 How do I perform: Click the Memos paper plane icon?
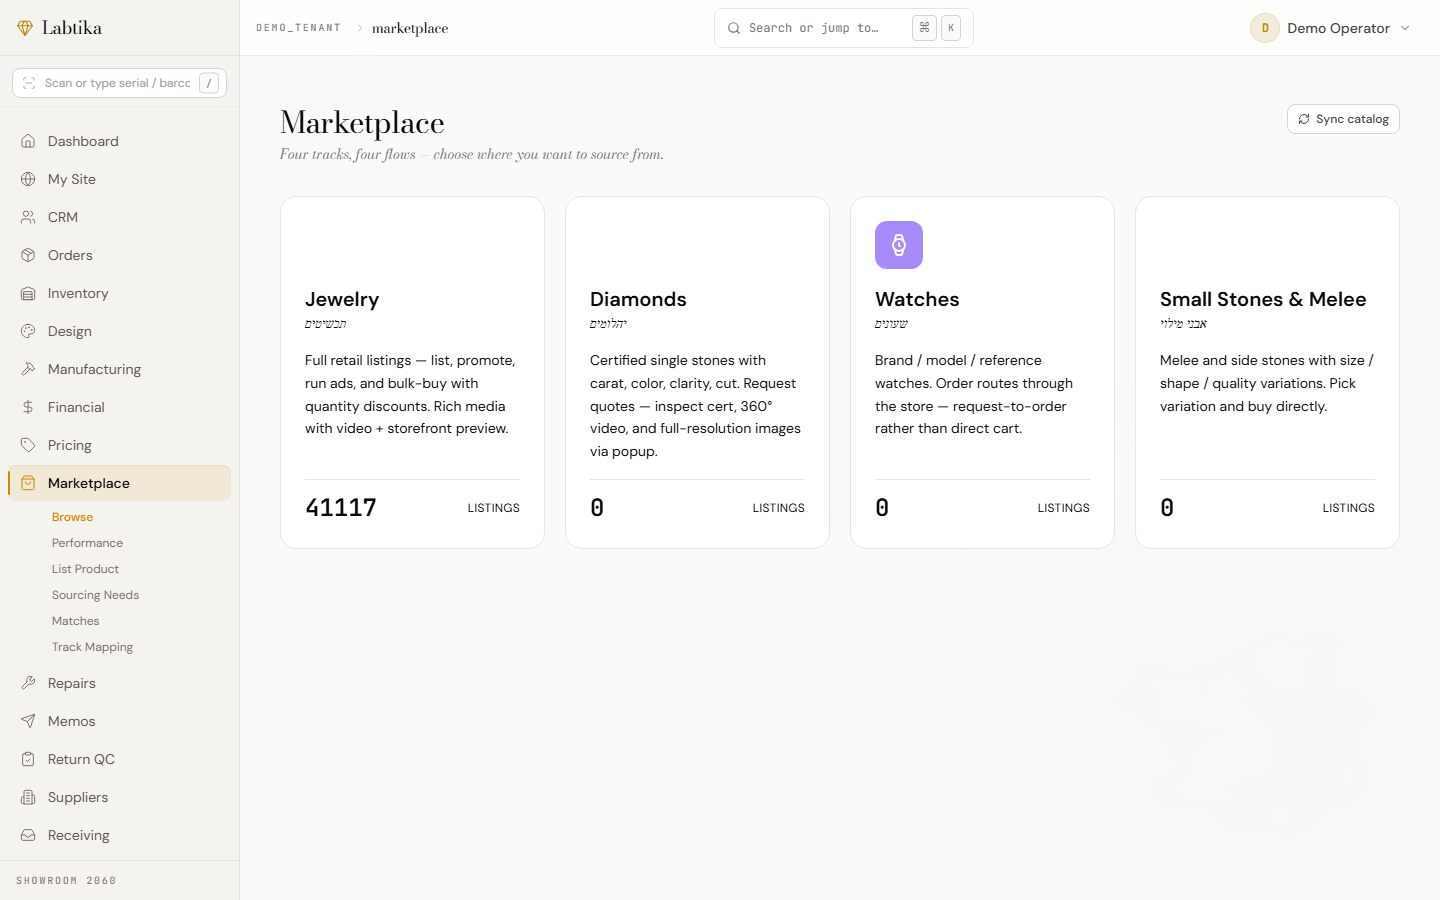[x=28, y=721]
